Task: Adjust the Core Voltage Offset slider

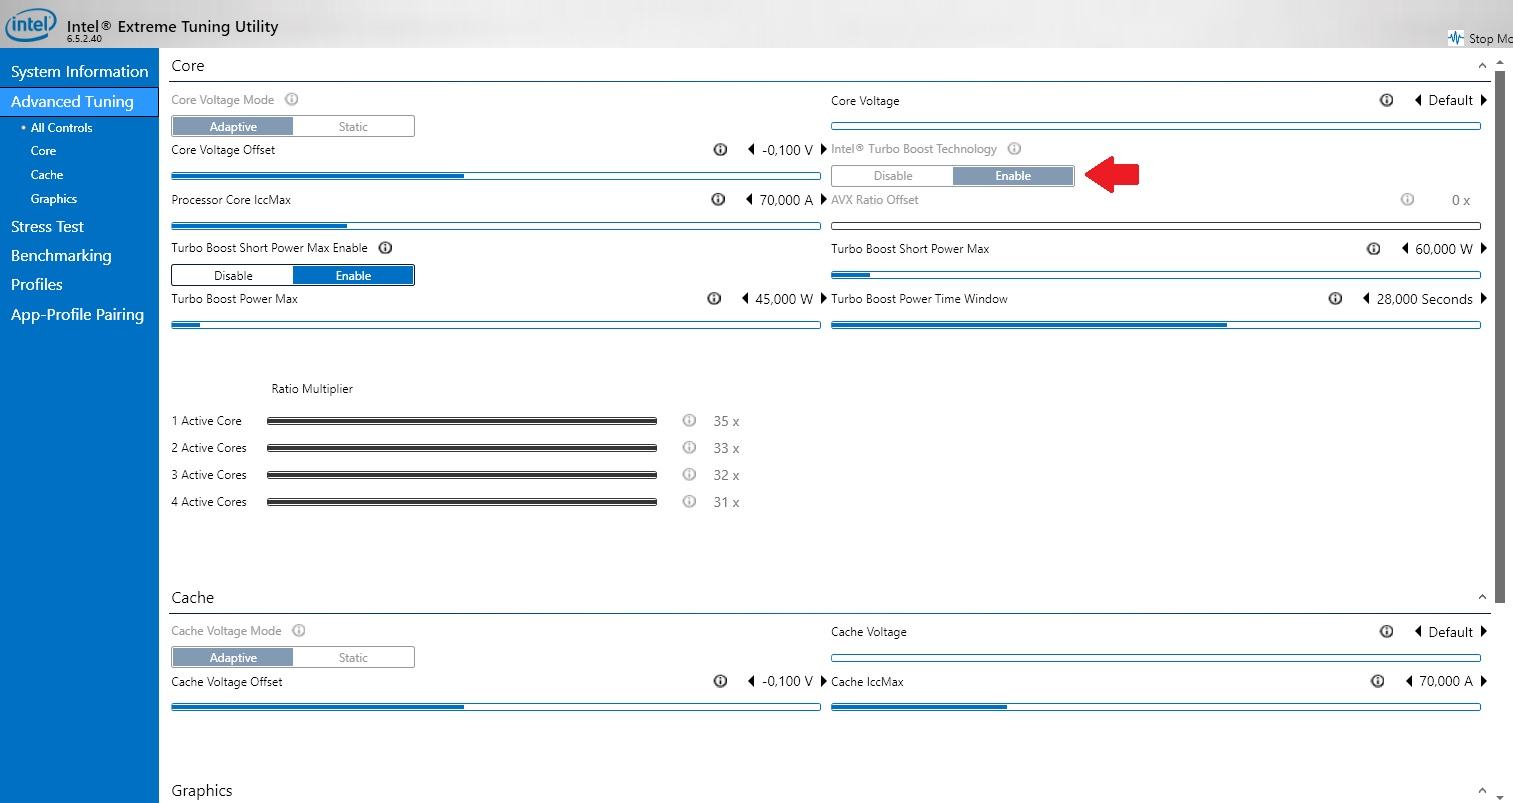Action: pyautogui.click(x=496, y=176)
